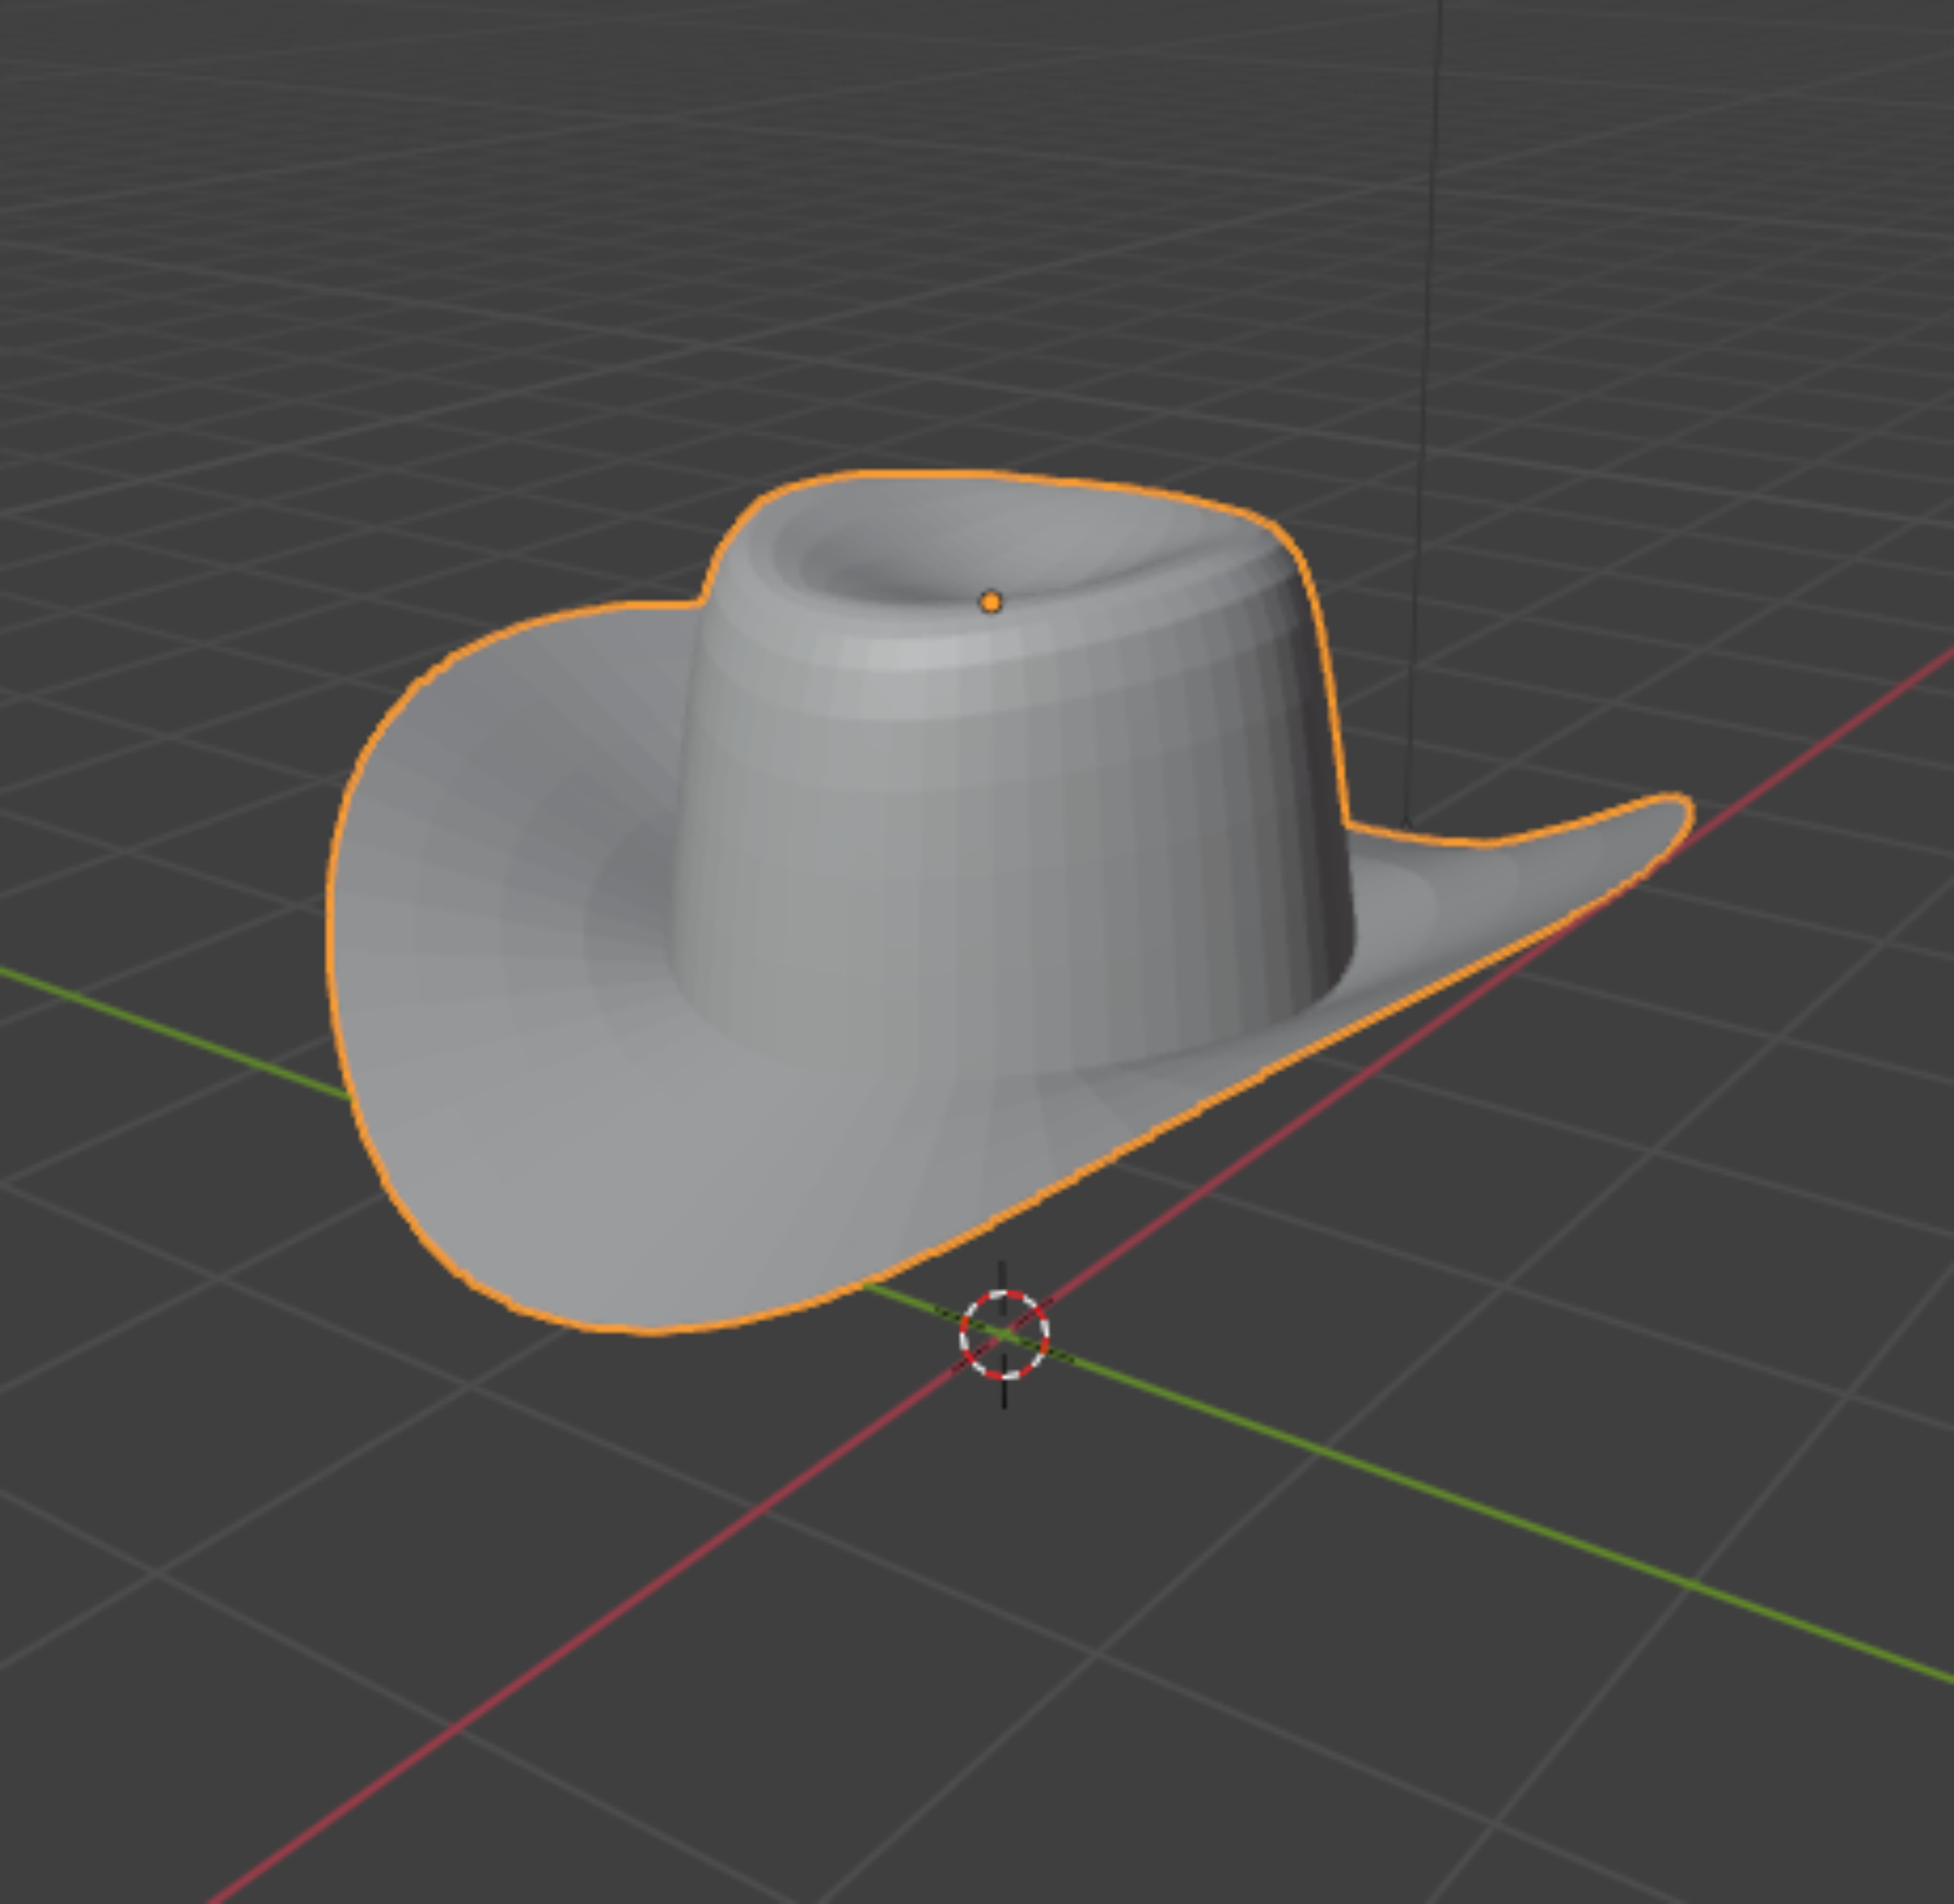1954x1904 pixels.
Task: Click the upturned right brim tip
Action: pos(1660,818)
